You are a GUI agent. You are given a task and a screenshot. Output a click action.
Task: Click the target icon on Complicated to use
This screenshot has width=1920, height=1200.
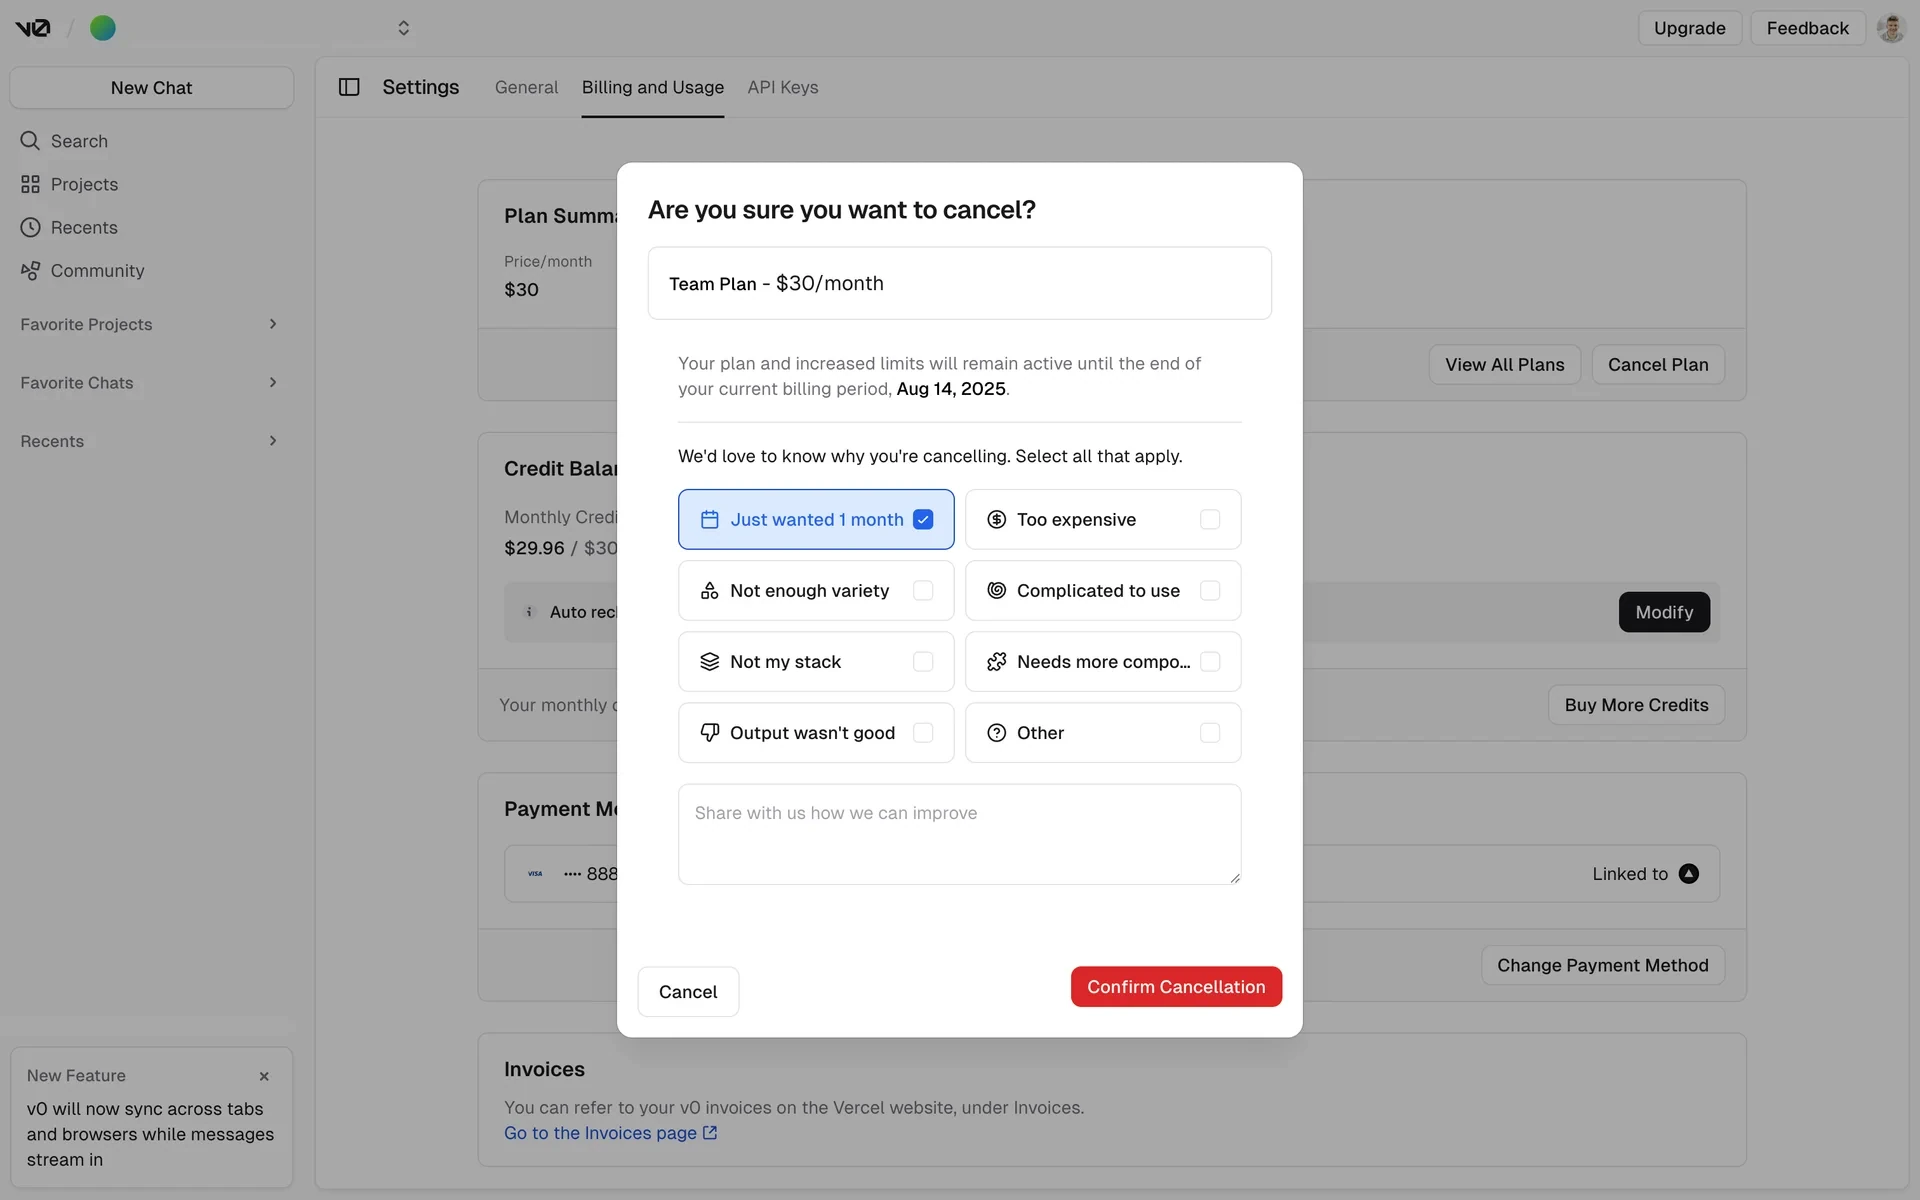(996, 591)
